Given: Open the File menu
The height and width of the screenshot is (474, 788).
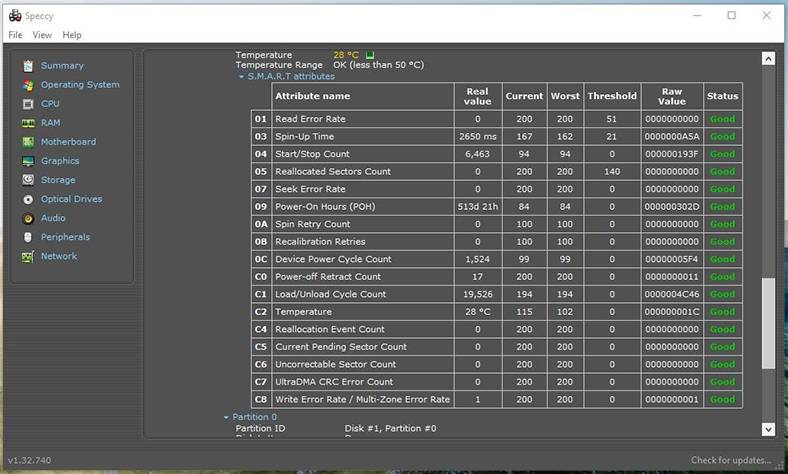Looking at the screenshot, I should point(15,35).
